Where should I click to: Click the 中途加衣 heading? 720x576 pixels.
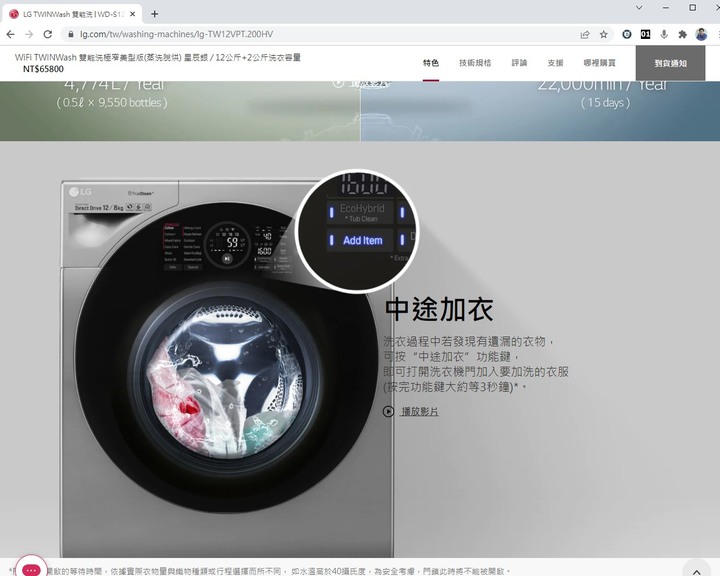pyautogui.click(x=439, y=309)
